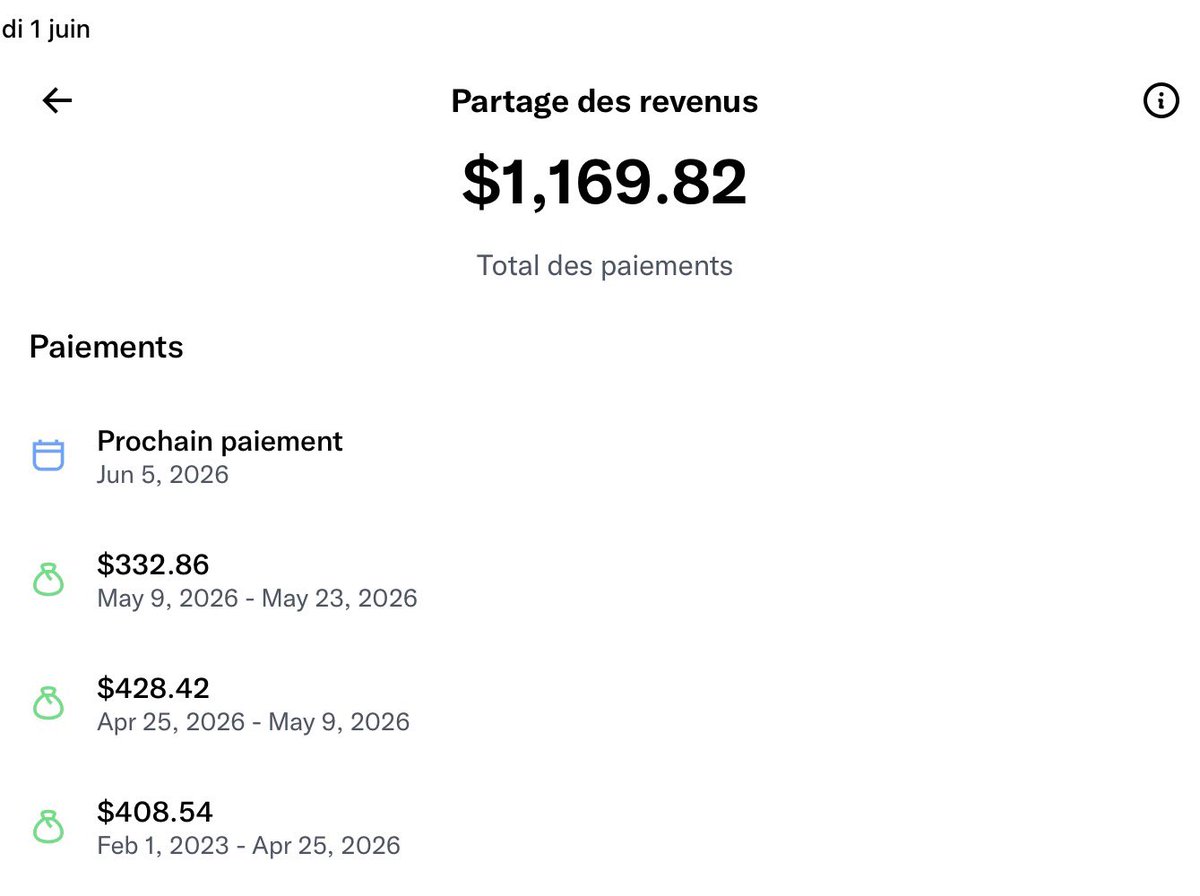Click the $1,169.82 total amount

pyautogui.click(x=605, y=182)
